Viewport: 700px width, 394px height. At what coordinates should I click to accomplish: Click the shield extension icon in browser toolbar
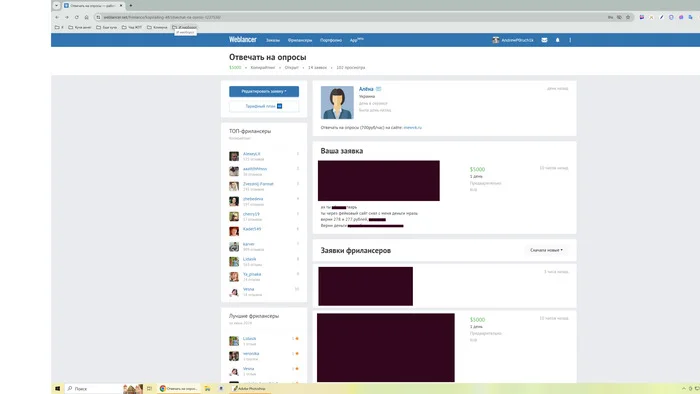pos(671,17)
